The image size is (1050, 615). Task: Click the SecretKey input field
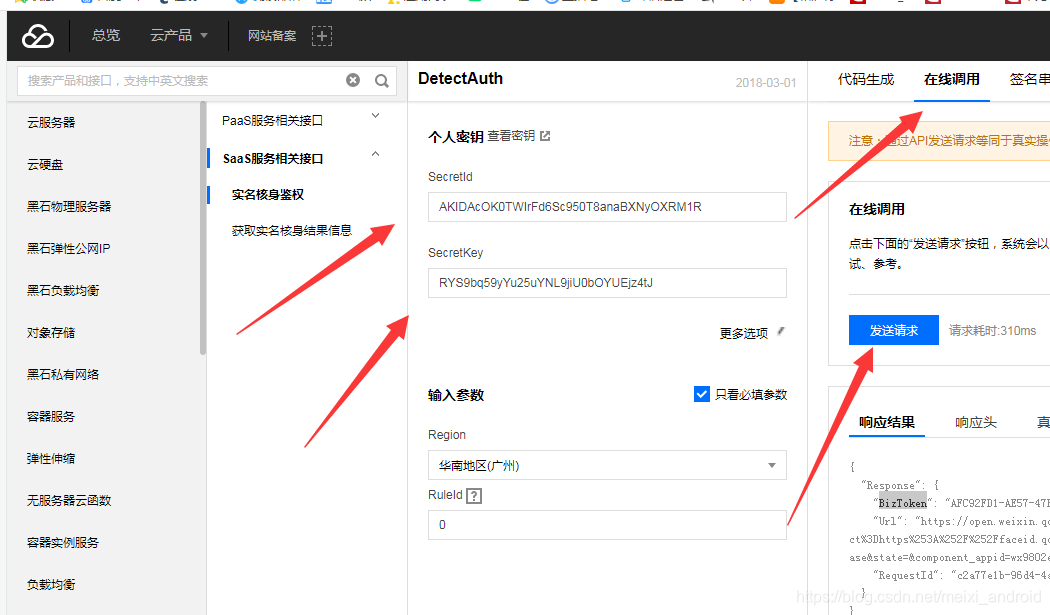pyautogui.click(x=607, y=283)
